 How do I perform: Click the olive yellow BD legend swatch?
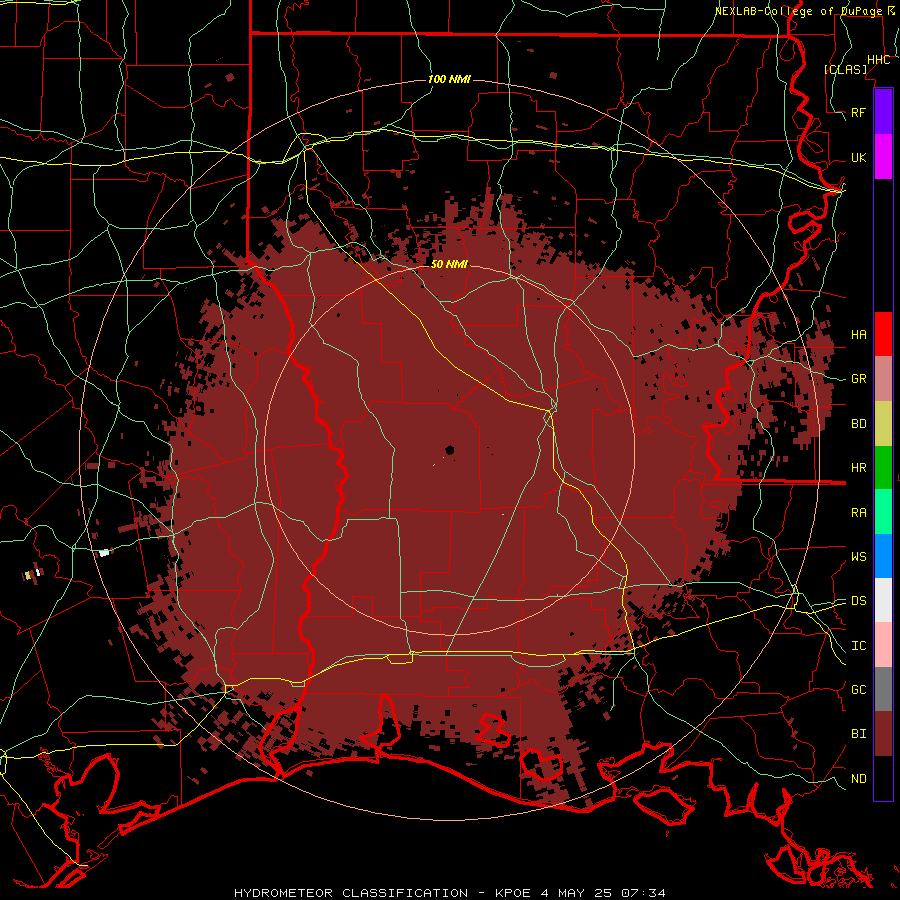[883, 424]
